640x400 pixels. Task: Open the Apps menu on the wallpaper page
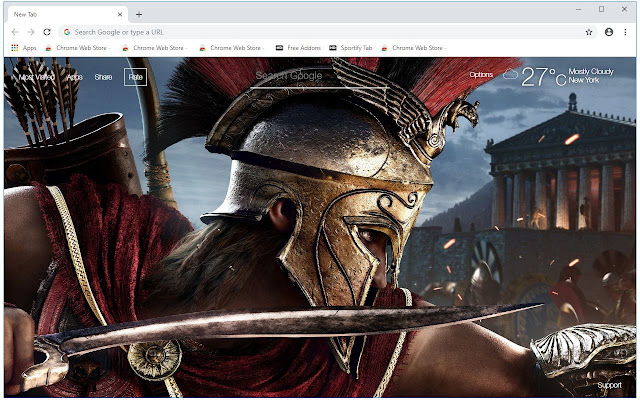point(75,77)
